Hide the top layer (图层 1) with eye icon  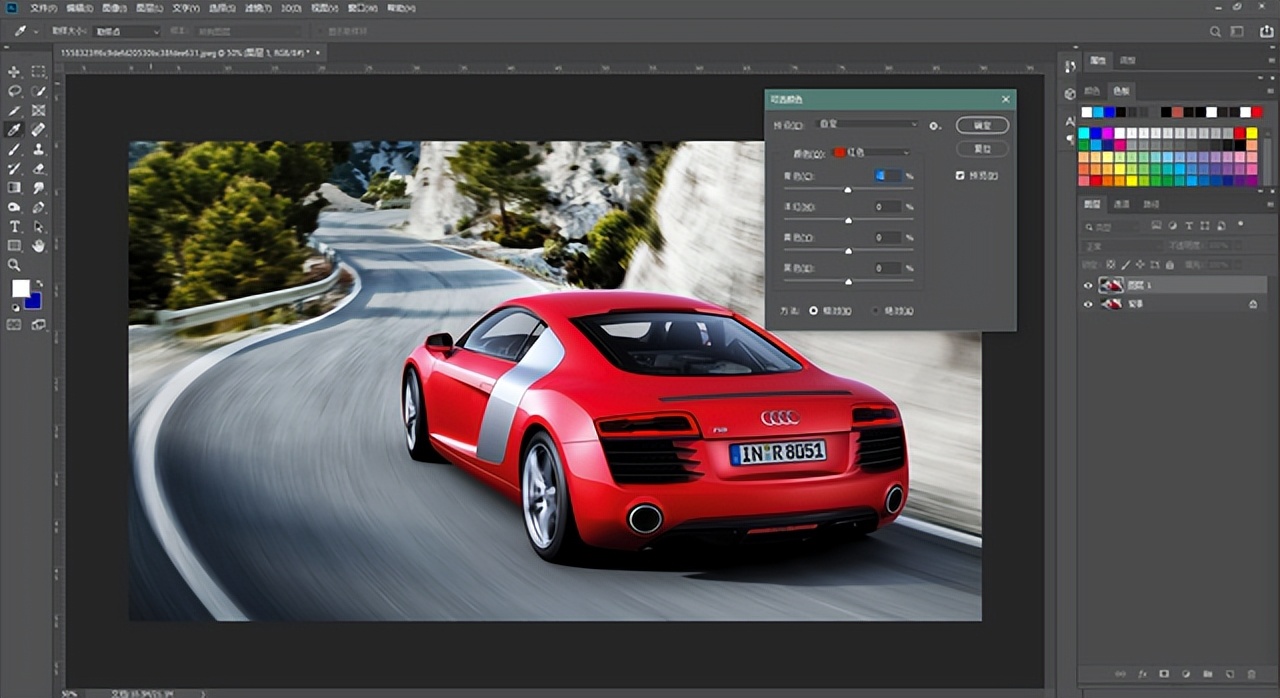point(1089,285)
